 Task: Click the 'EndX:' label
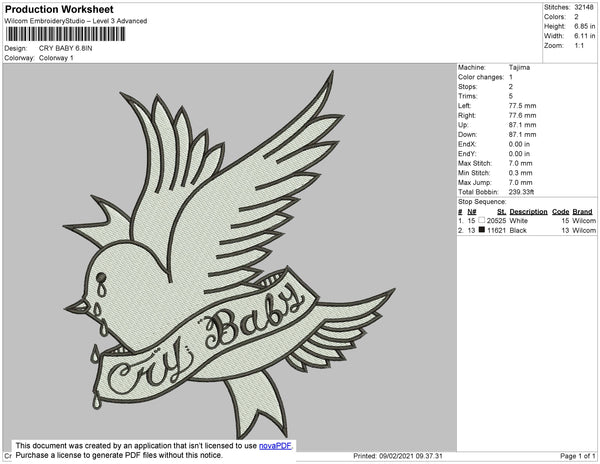tap(467, 144)
